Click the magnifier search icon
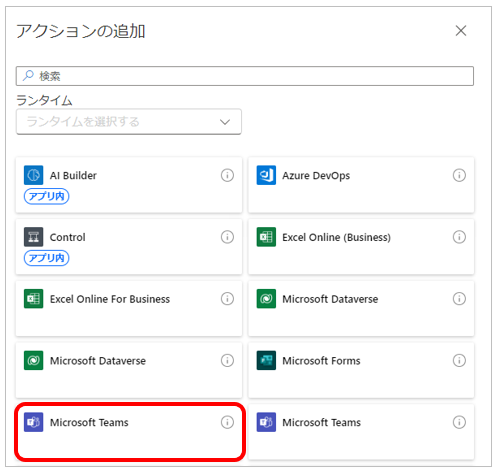The height and width of the screenshot is (470, 499). coord(28,76)
